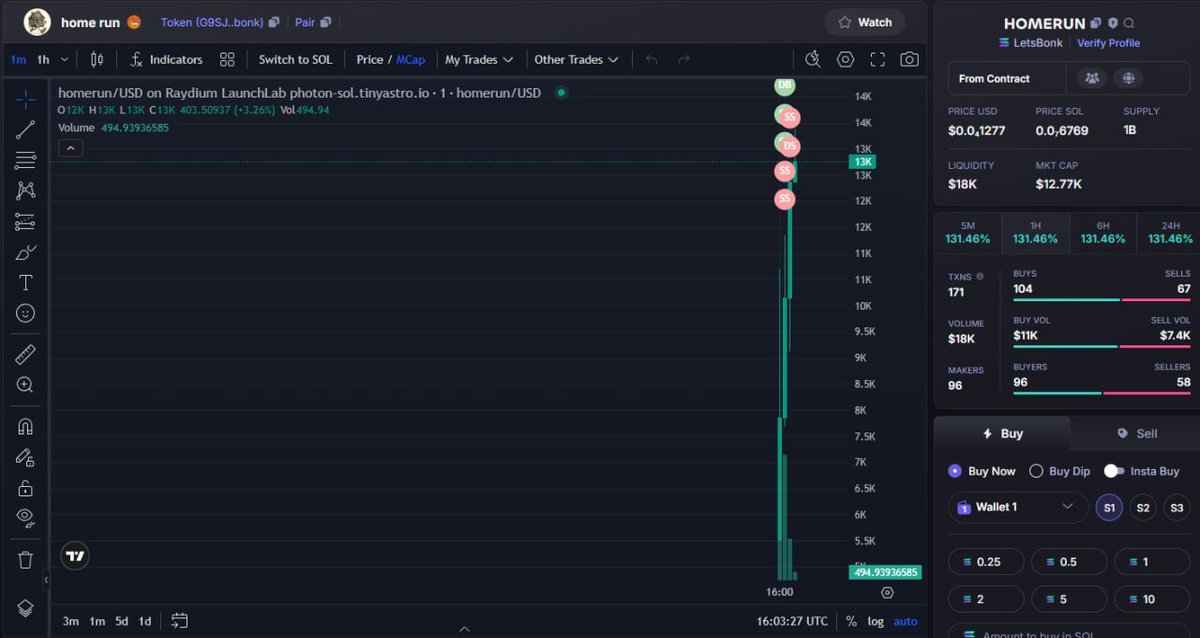
Task: Add token to watchlist with Watch
Action: [x=865, y=22]
